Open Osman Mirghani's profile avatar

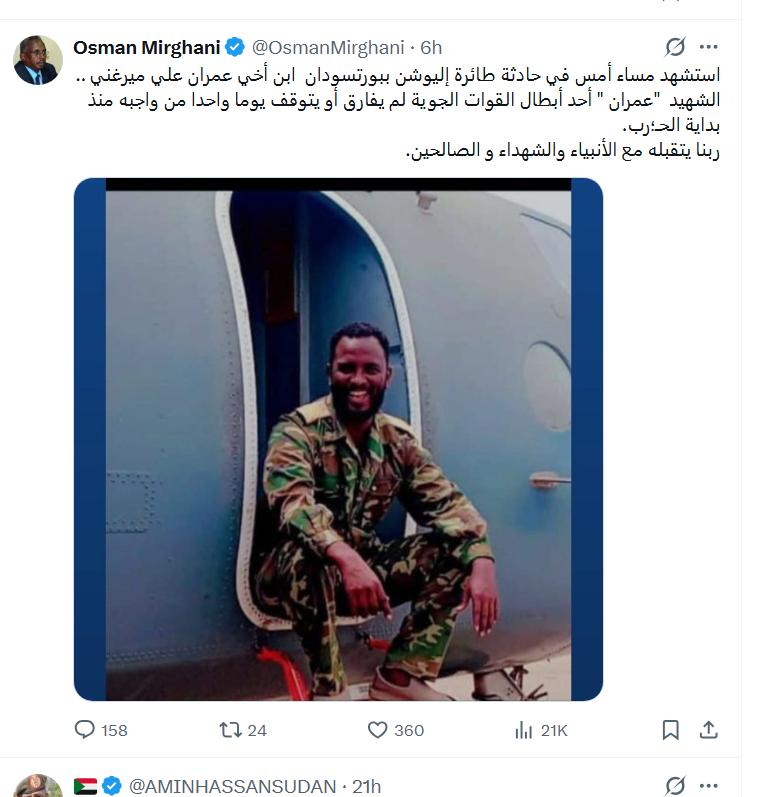coord(38,60)
